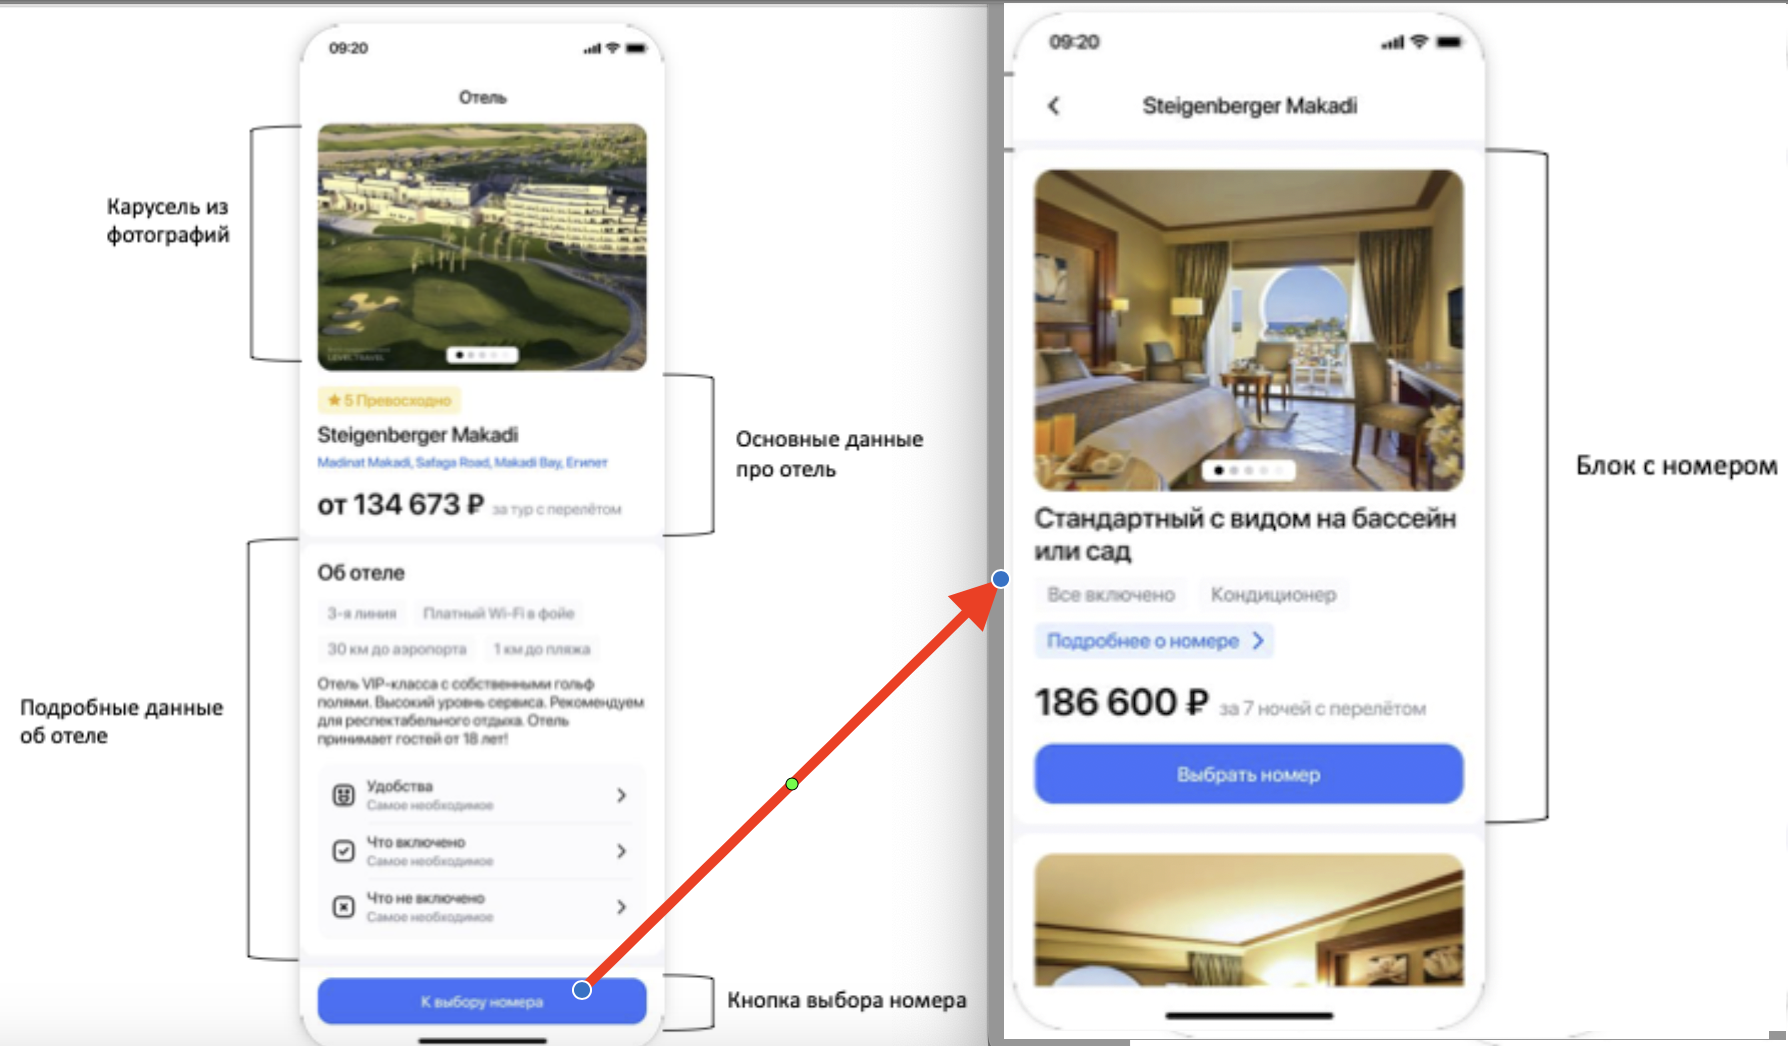Expand the Что включено row chevron
The width and height of the screenshot is (1788, 1046).
621,851
